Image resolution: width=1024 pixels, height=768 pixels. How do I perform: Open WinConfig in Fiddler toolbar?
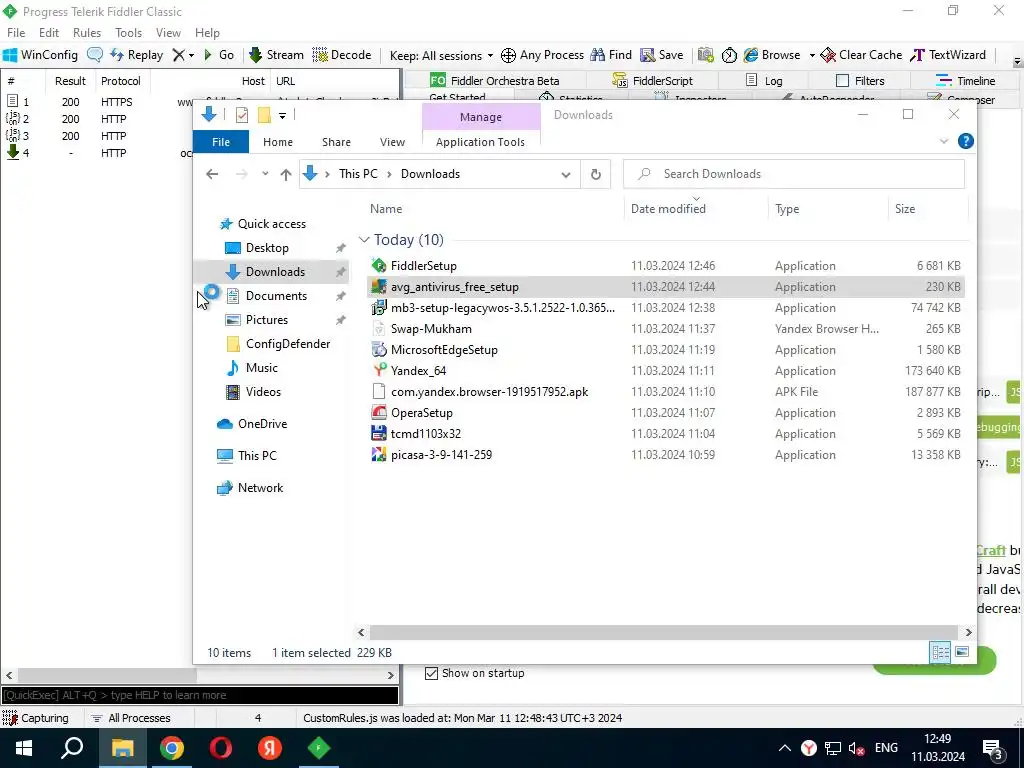click(x=40, y=55)
